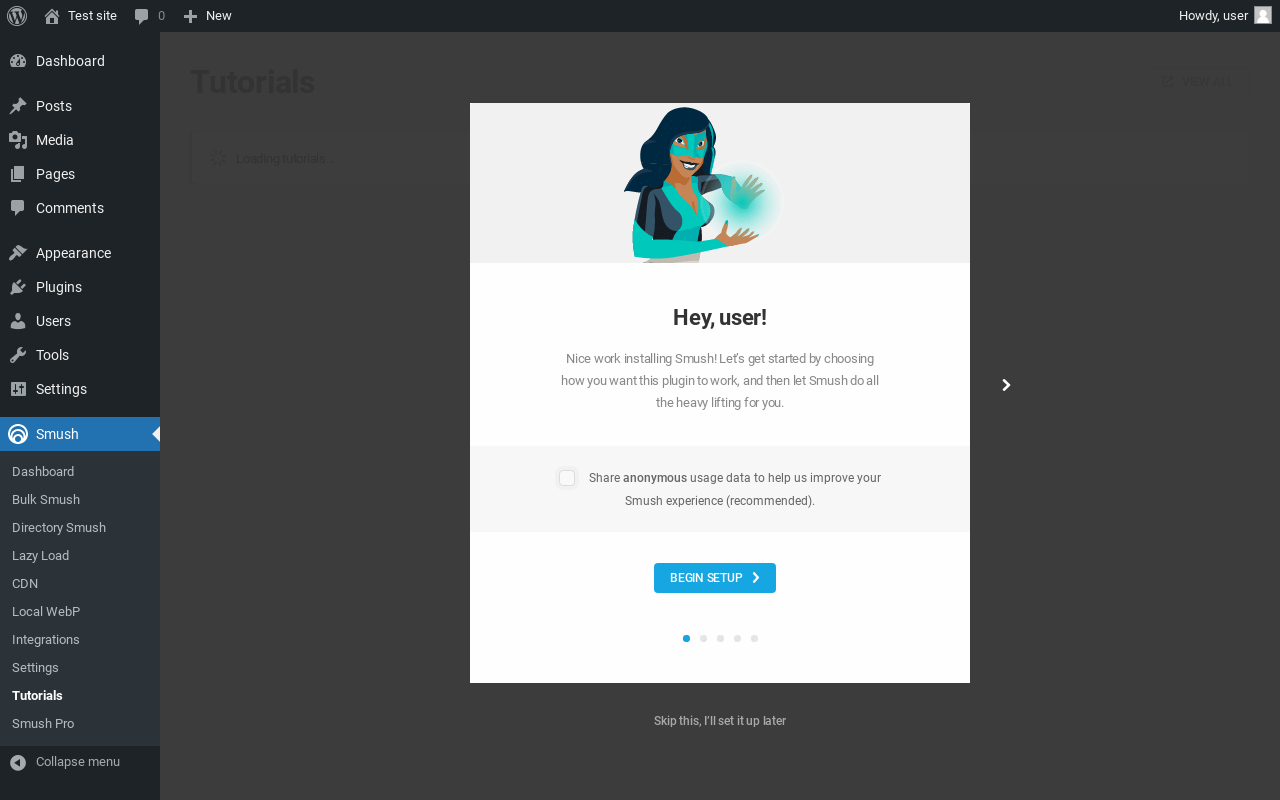The image size is (1280, 800).
Task: Open the comments bubble icon in admin bar
Action: click(x=142, y=16)
